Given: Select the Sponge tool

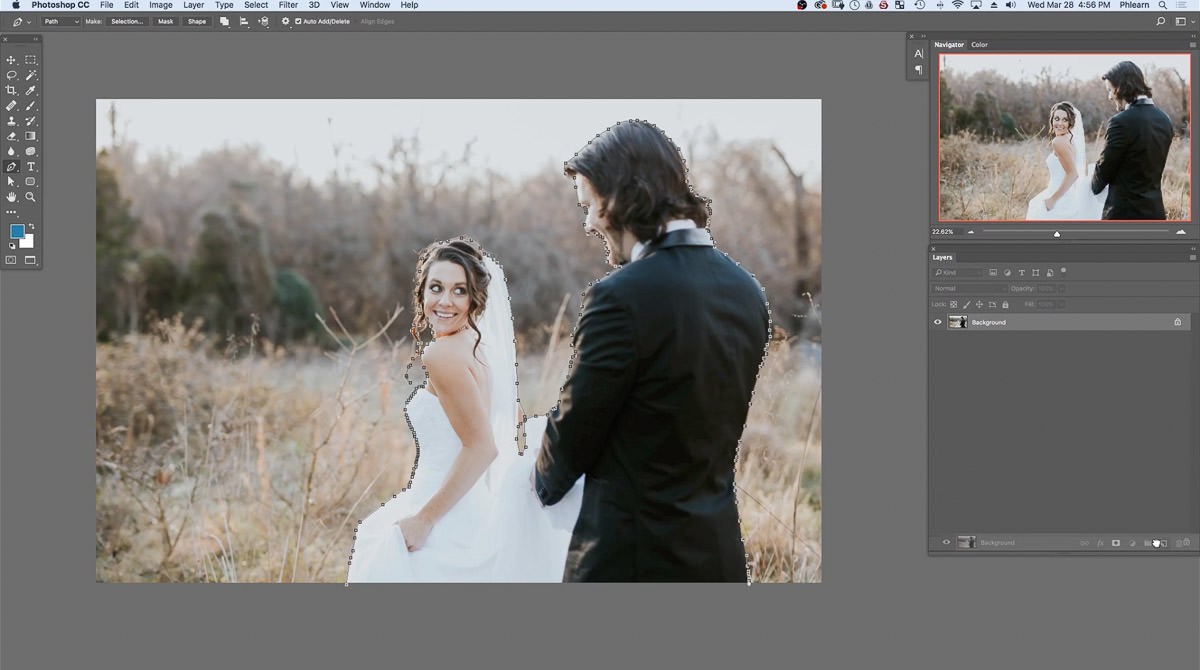Looking at the screenshot, I should click(x=31, y=152).
